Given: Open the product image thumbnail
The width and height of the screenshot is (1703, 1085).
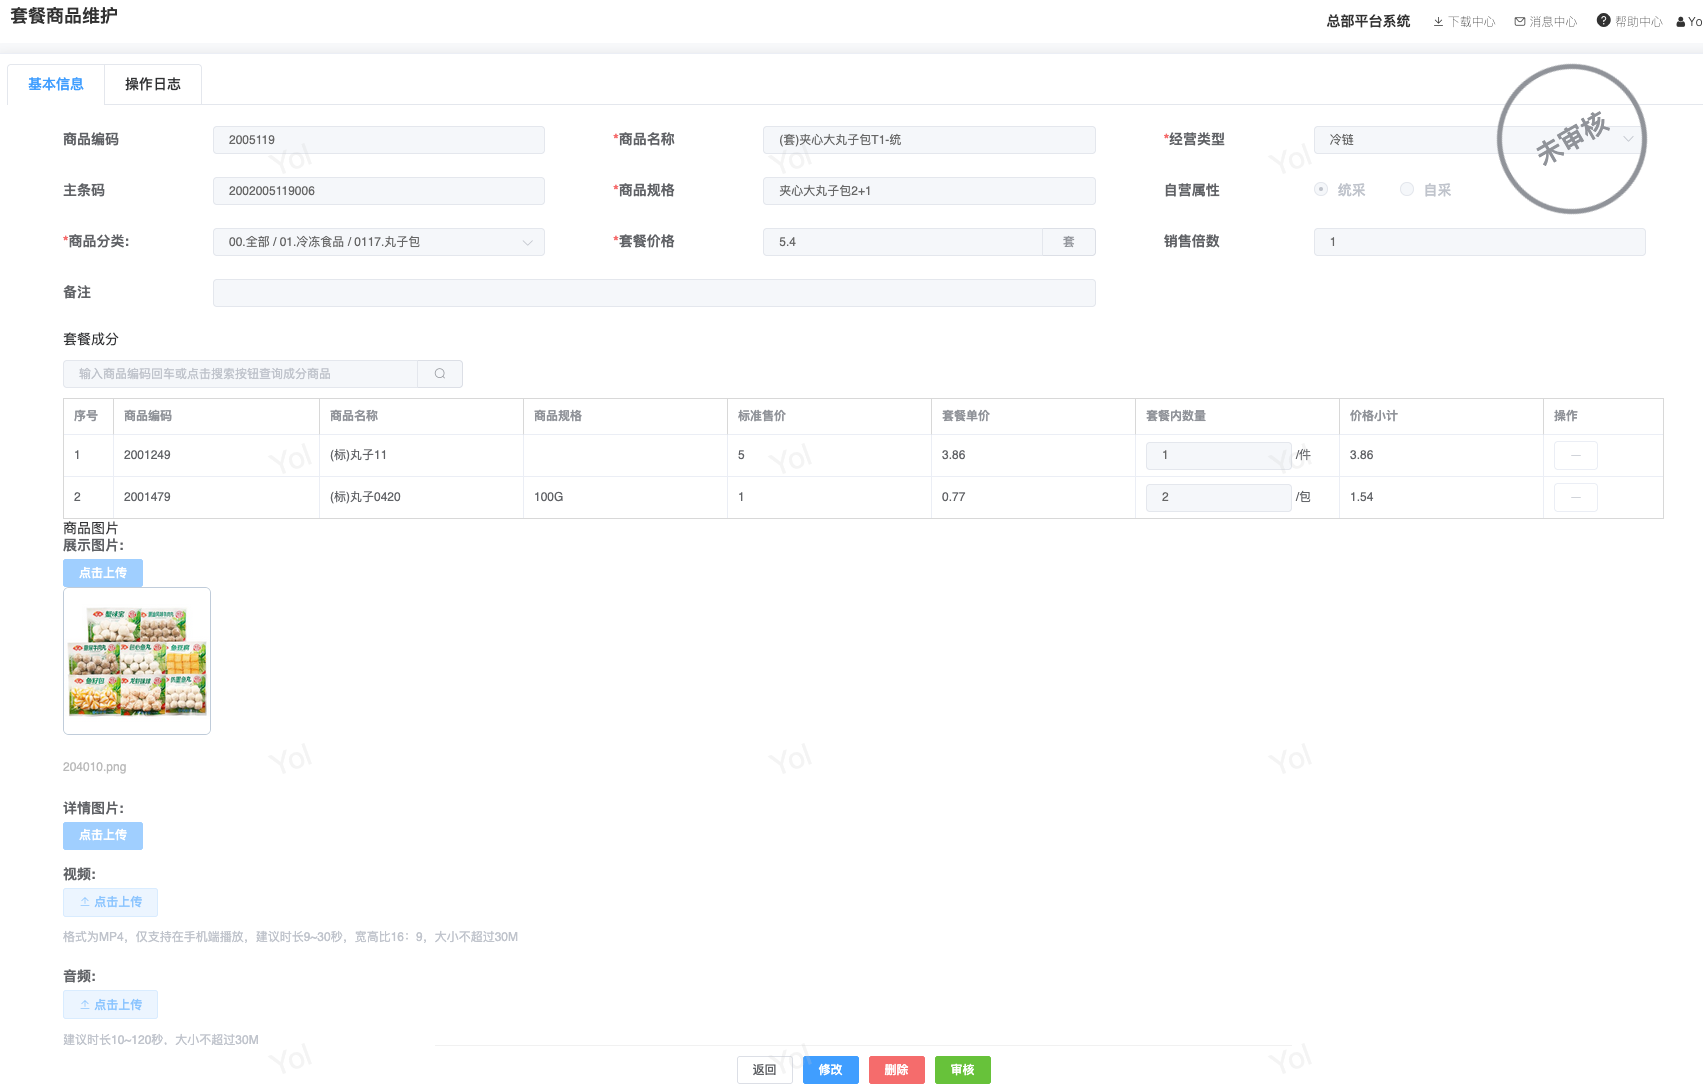Looking at the screenshot, I should [x=137, y=661].
